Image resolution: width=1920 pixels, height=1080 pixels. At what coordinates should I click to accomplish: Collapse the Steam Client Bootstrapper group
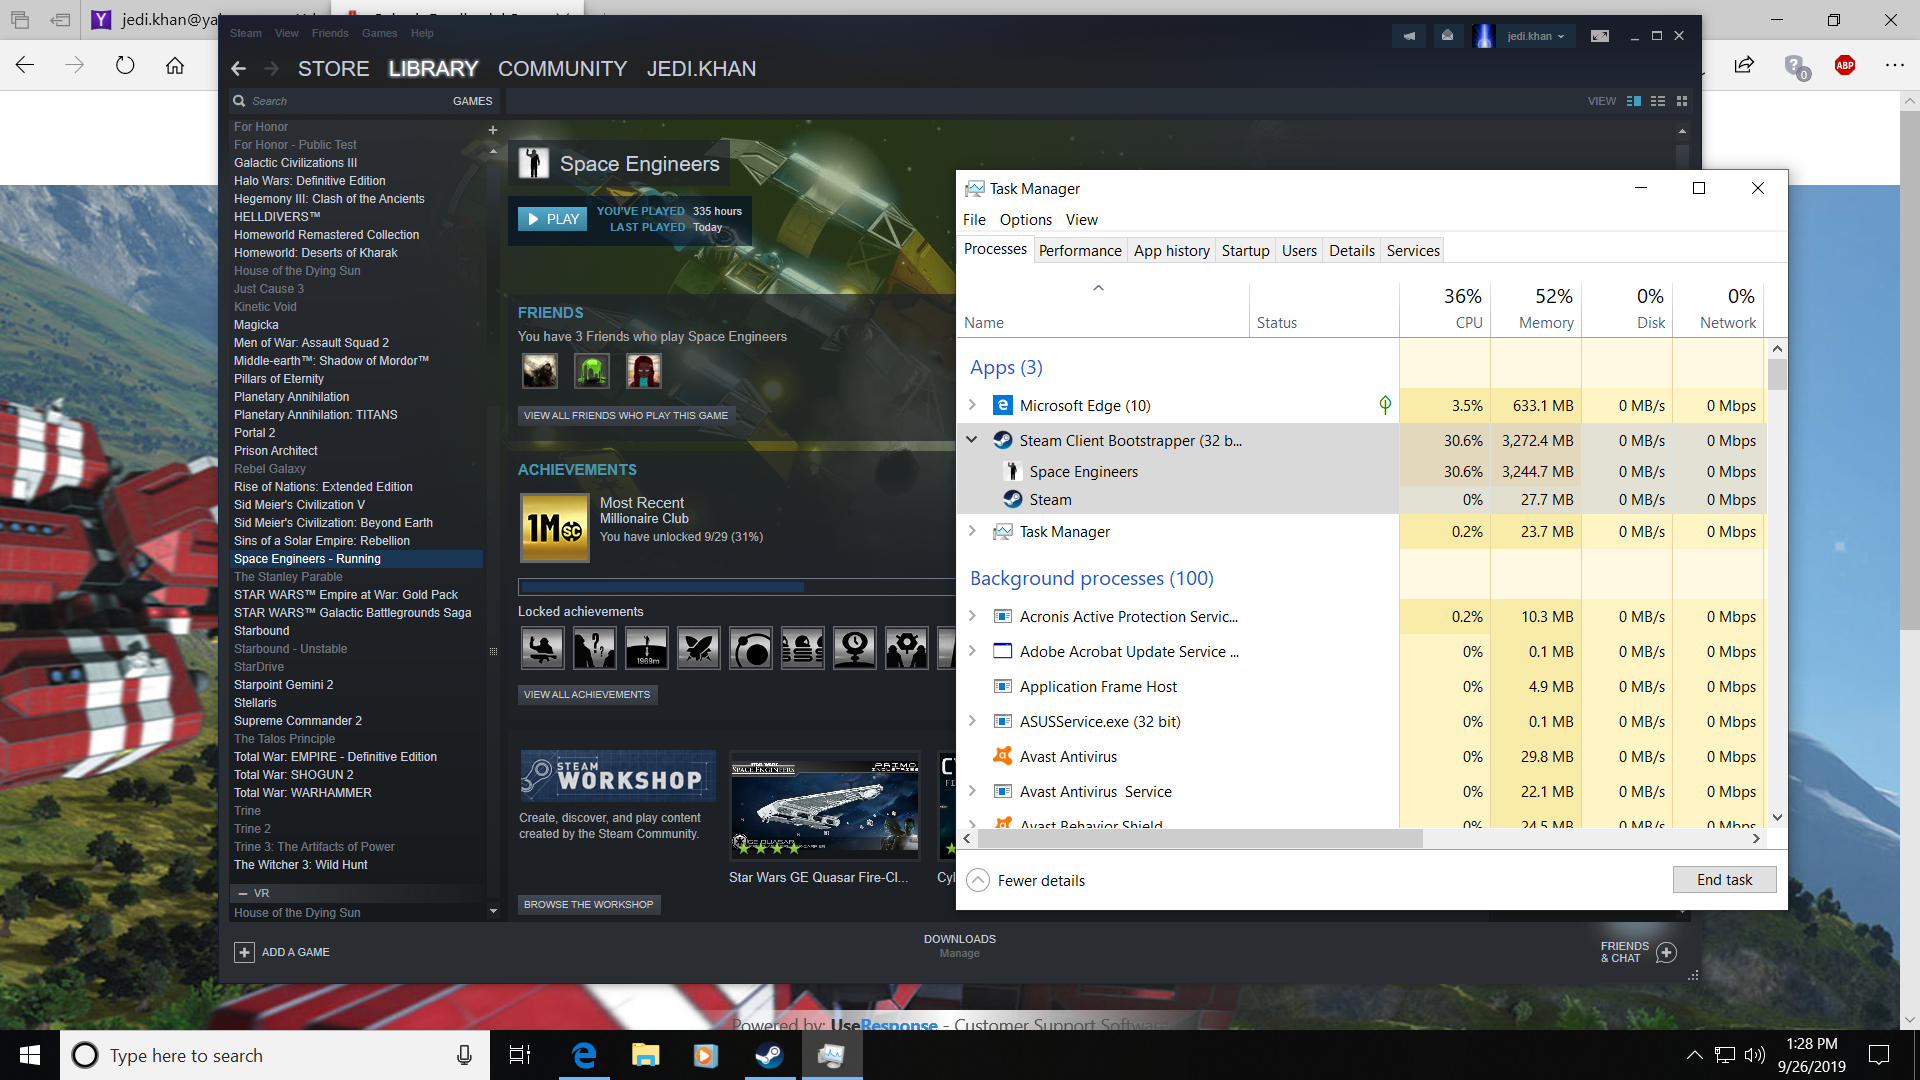coord(972,440)
